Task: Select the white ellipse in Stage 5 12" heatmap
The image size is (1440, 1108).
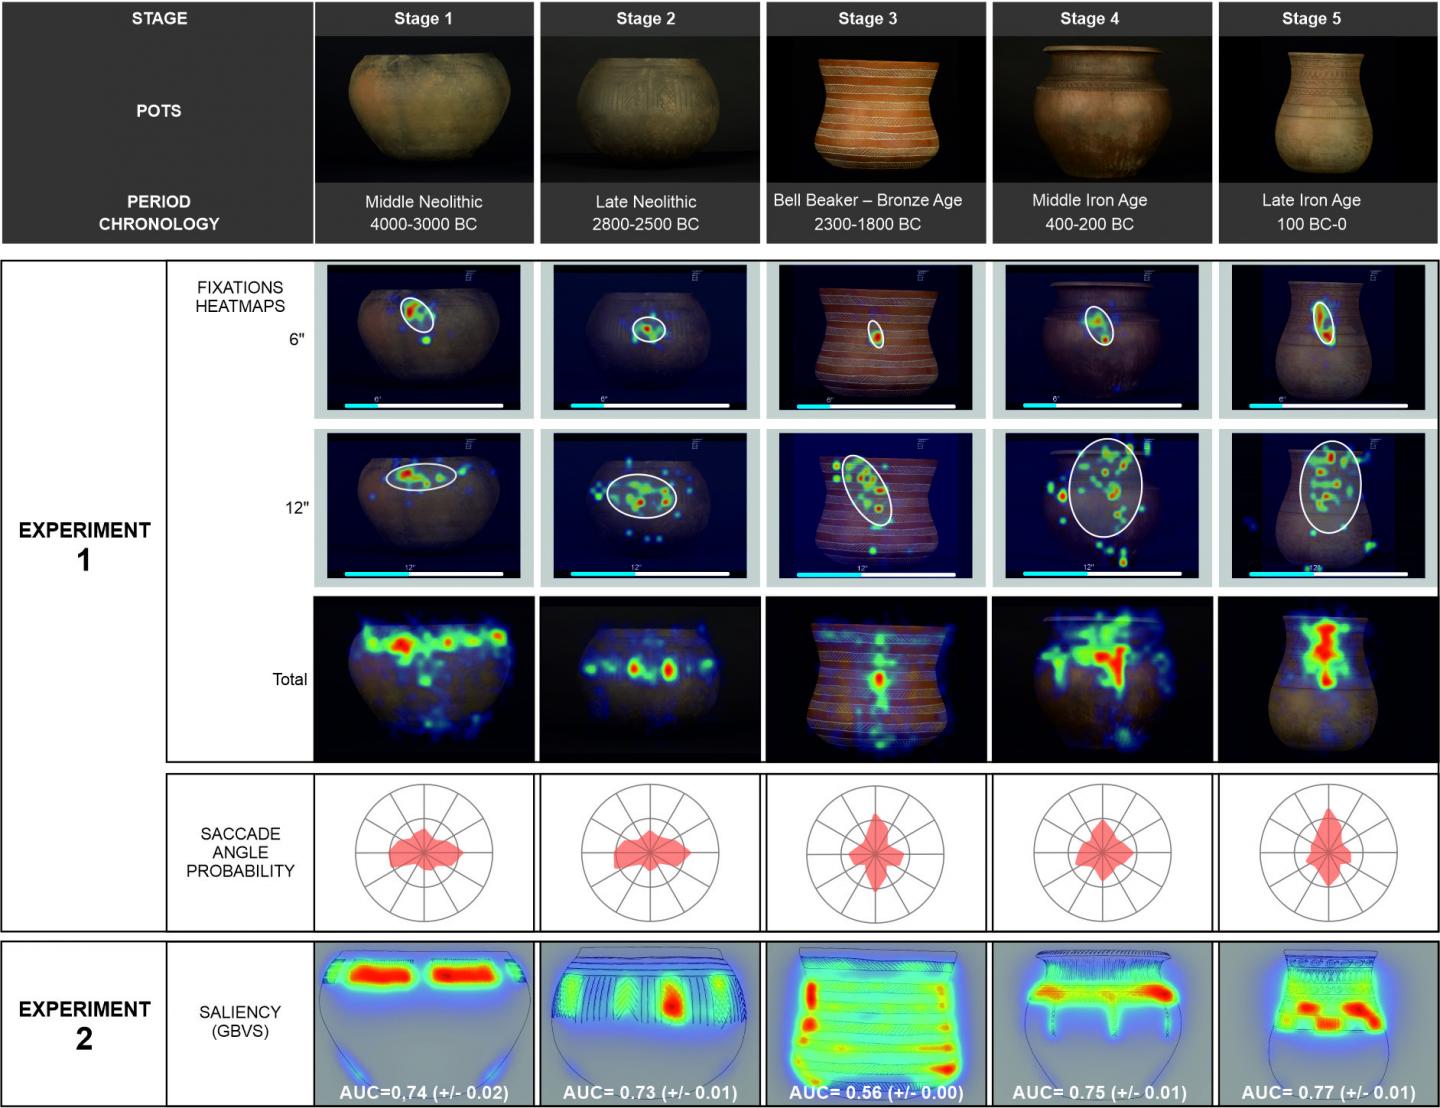Action: tap(1330, 487)
